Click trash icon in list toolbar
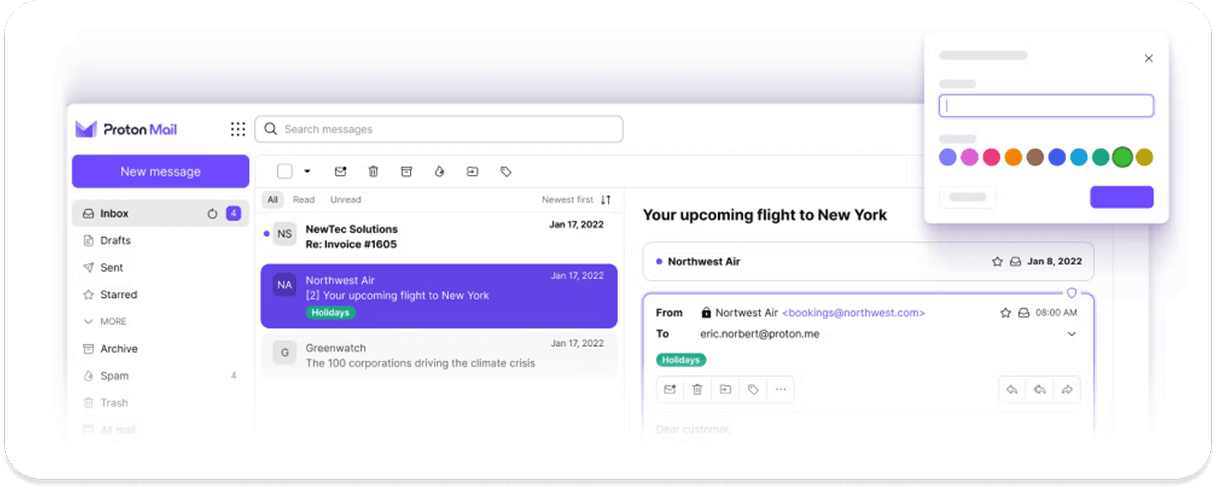 pos(373,171)
